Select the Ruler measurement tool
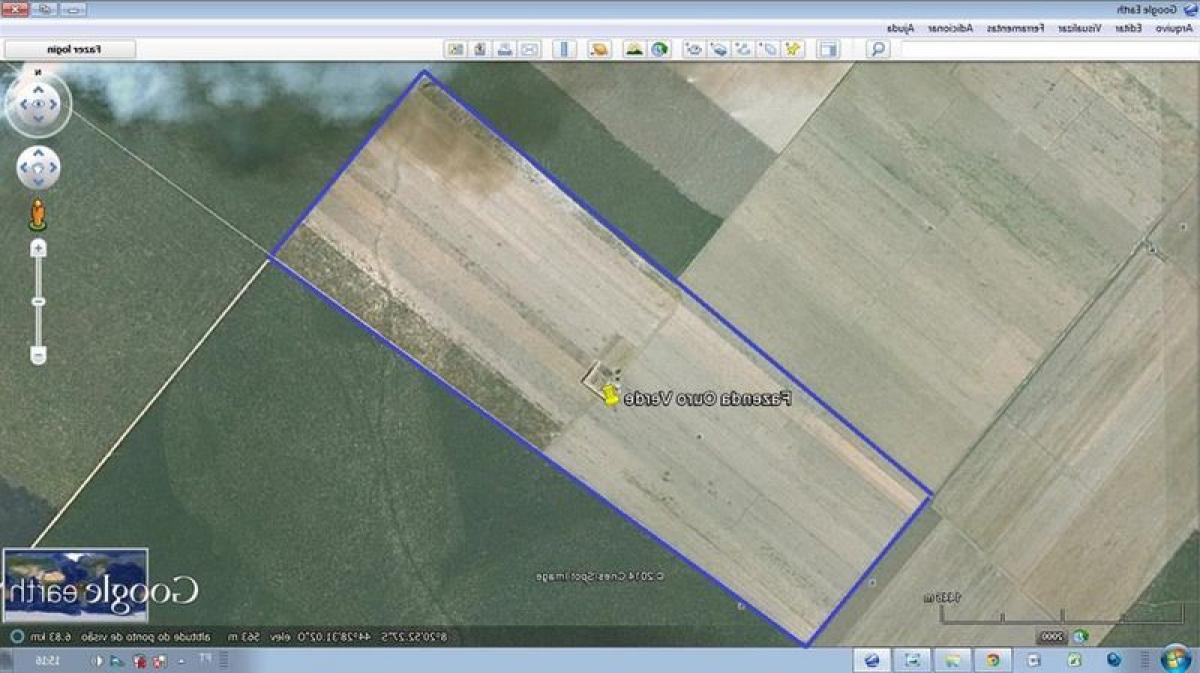Image resolution: width=1200 pixels, height=673 pixels. pos(563,47)
